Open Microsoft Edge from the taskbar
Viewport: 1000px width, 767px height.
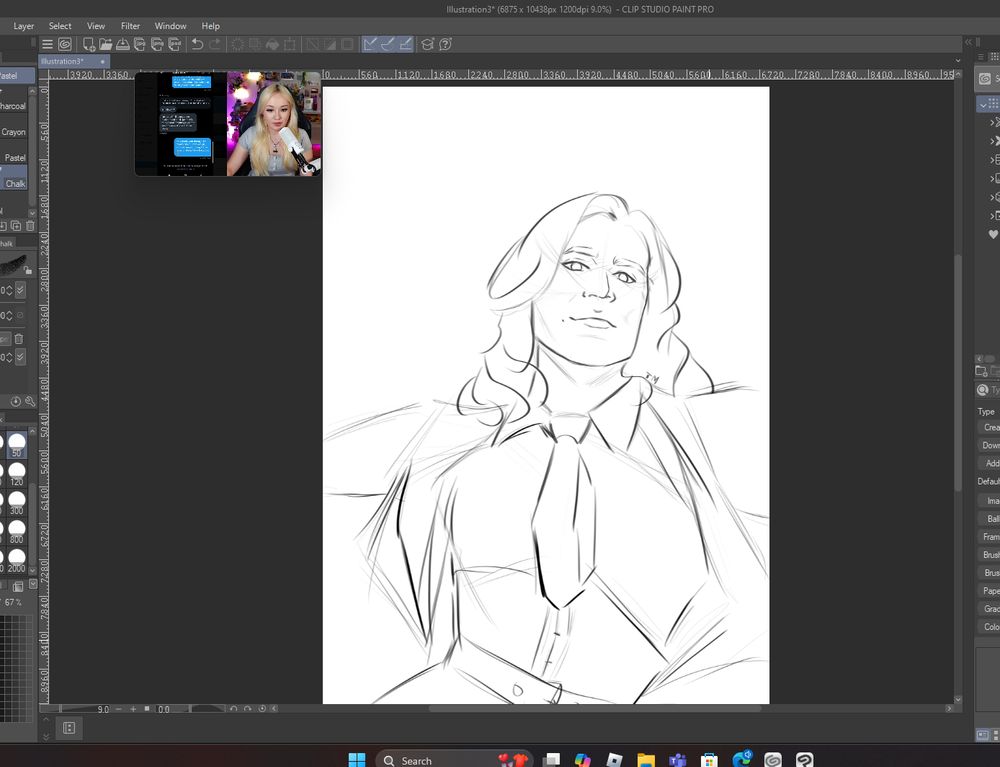pos(741,760)
